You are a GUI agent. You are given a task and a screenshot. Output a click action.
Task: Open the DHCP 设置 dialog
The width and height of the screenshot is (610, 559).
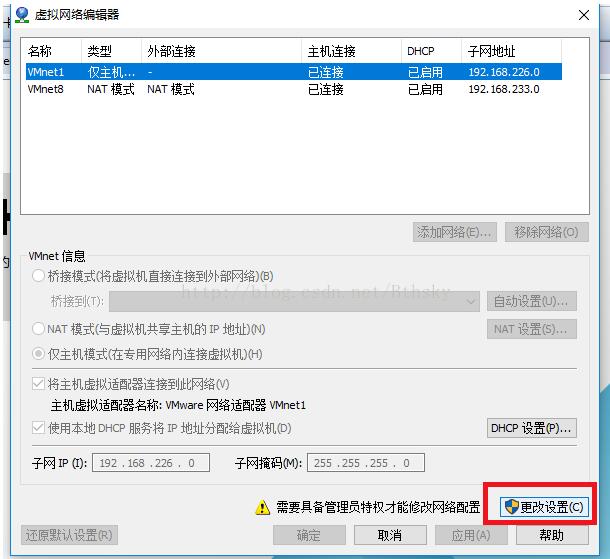pos(531,428)
